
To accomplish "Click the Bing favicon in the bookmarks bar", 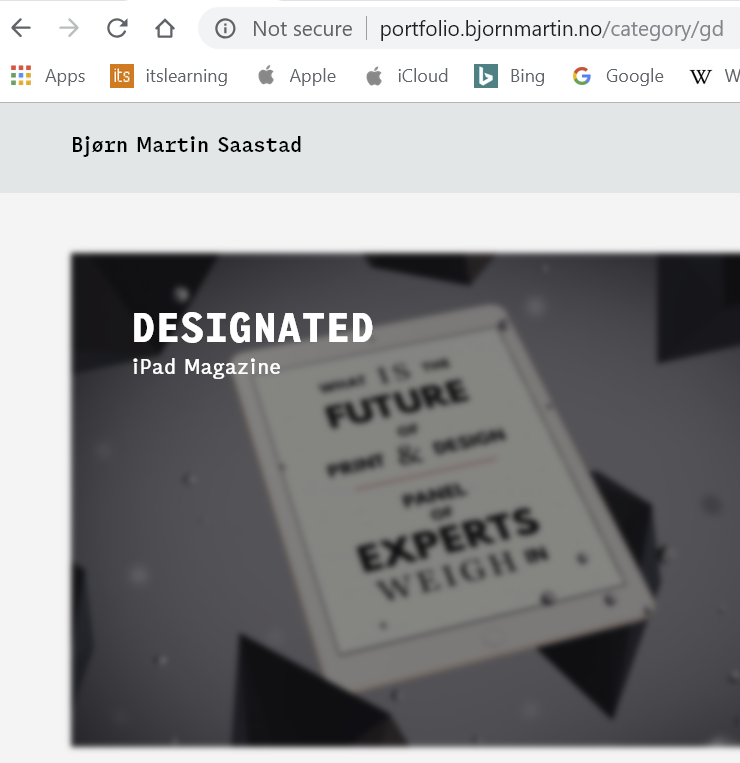I will pyautogui.click(x=486, y=76).
